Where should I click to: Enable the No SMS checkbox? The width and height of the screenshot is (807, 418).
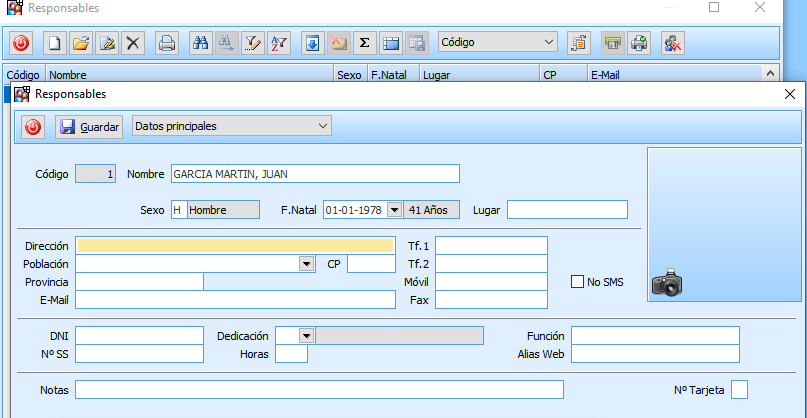[577, 282]
